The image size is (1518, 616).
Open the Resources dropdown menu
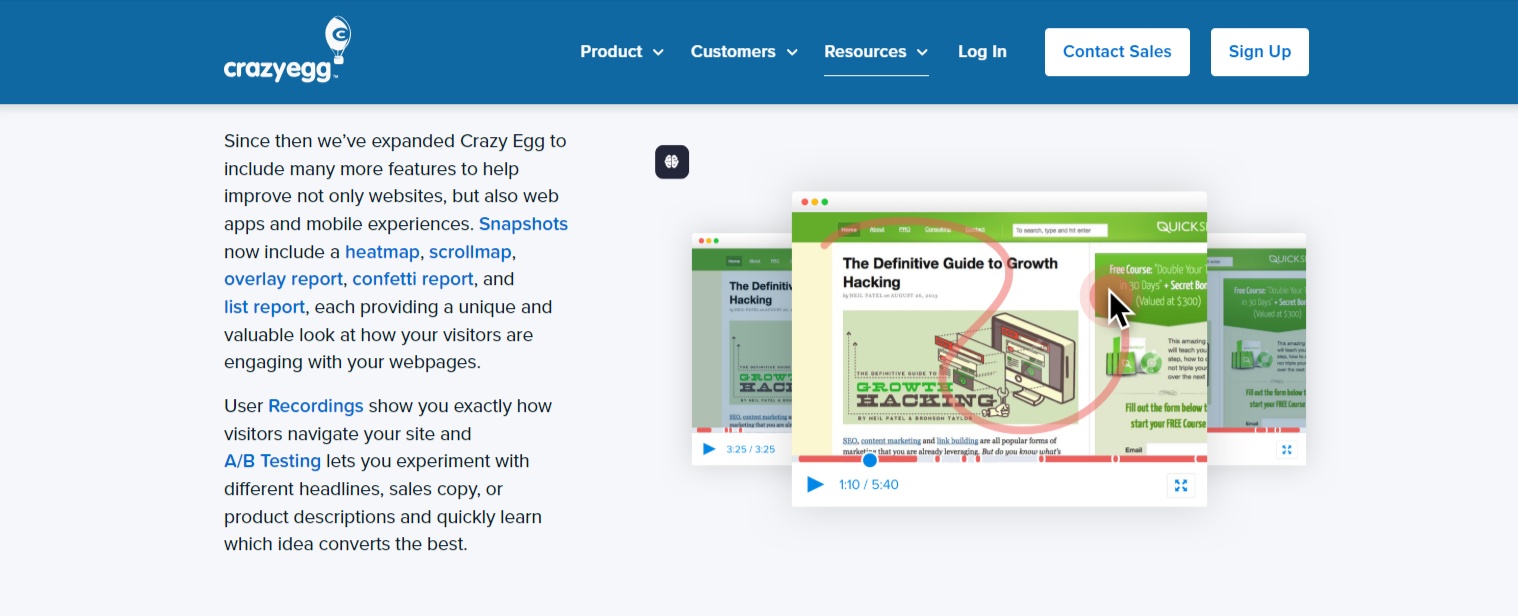click(876, 52)
